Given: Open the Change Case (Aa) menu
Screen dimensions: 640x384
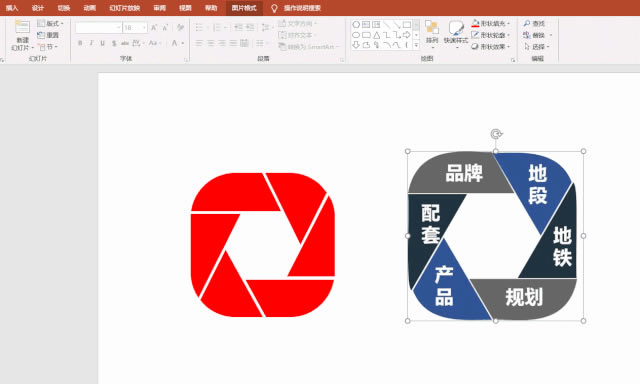Looking at the screenshot, I should point(155,43).
